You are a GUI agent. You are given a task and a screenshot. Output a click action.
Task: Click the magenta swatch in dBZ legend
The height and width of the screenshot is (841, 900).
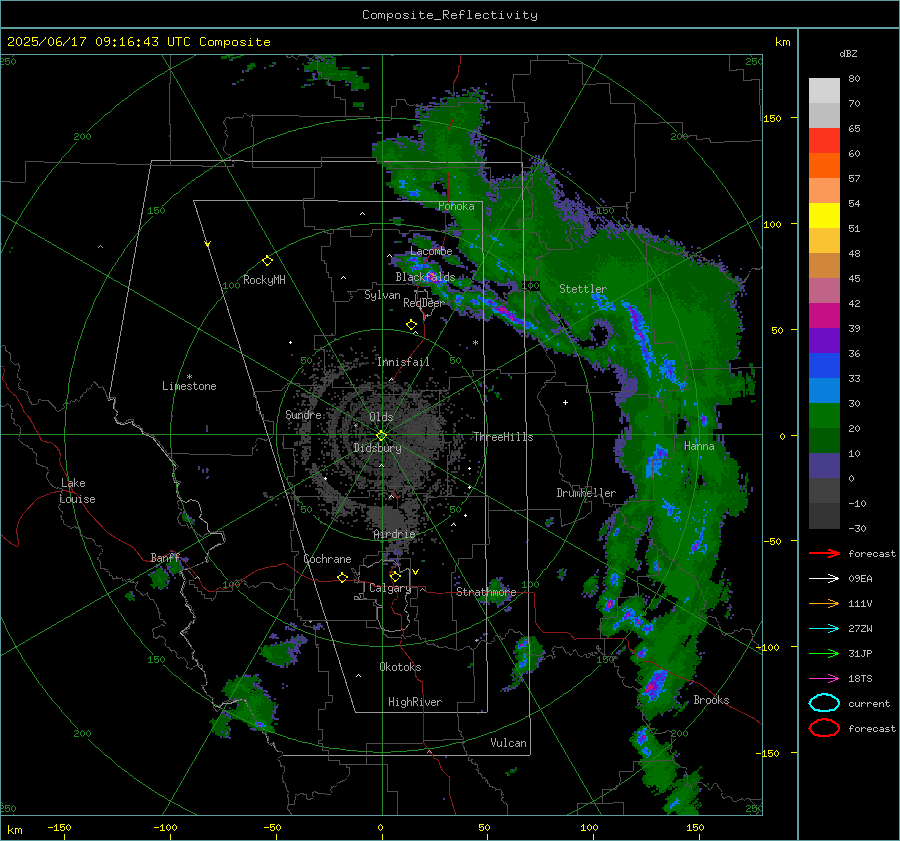click(x=824, y=316)
